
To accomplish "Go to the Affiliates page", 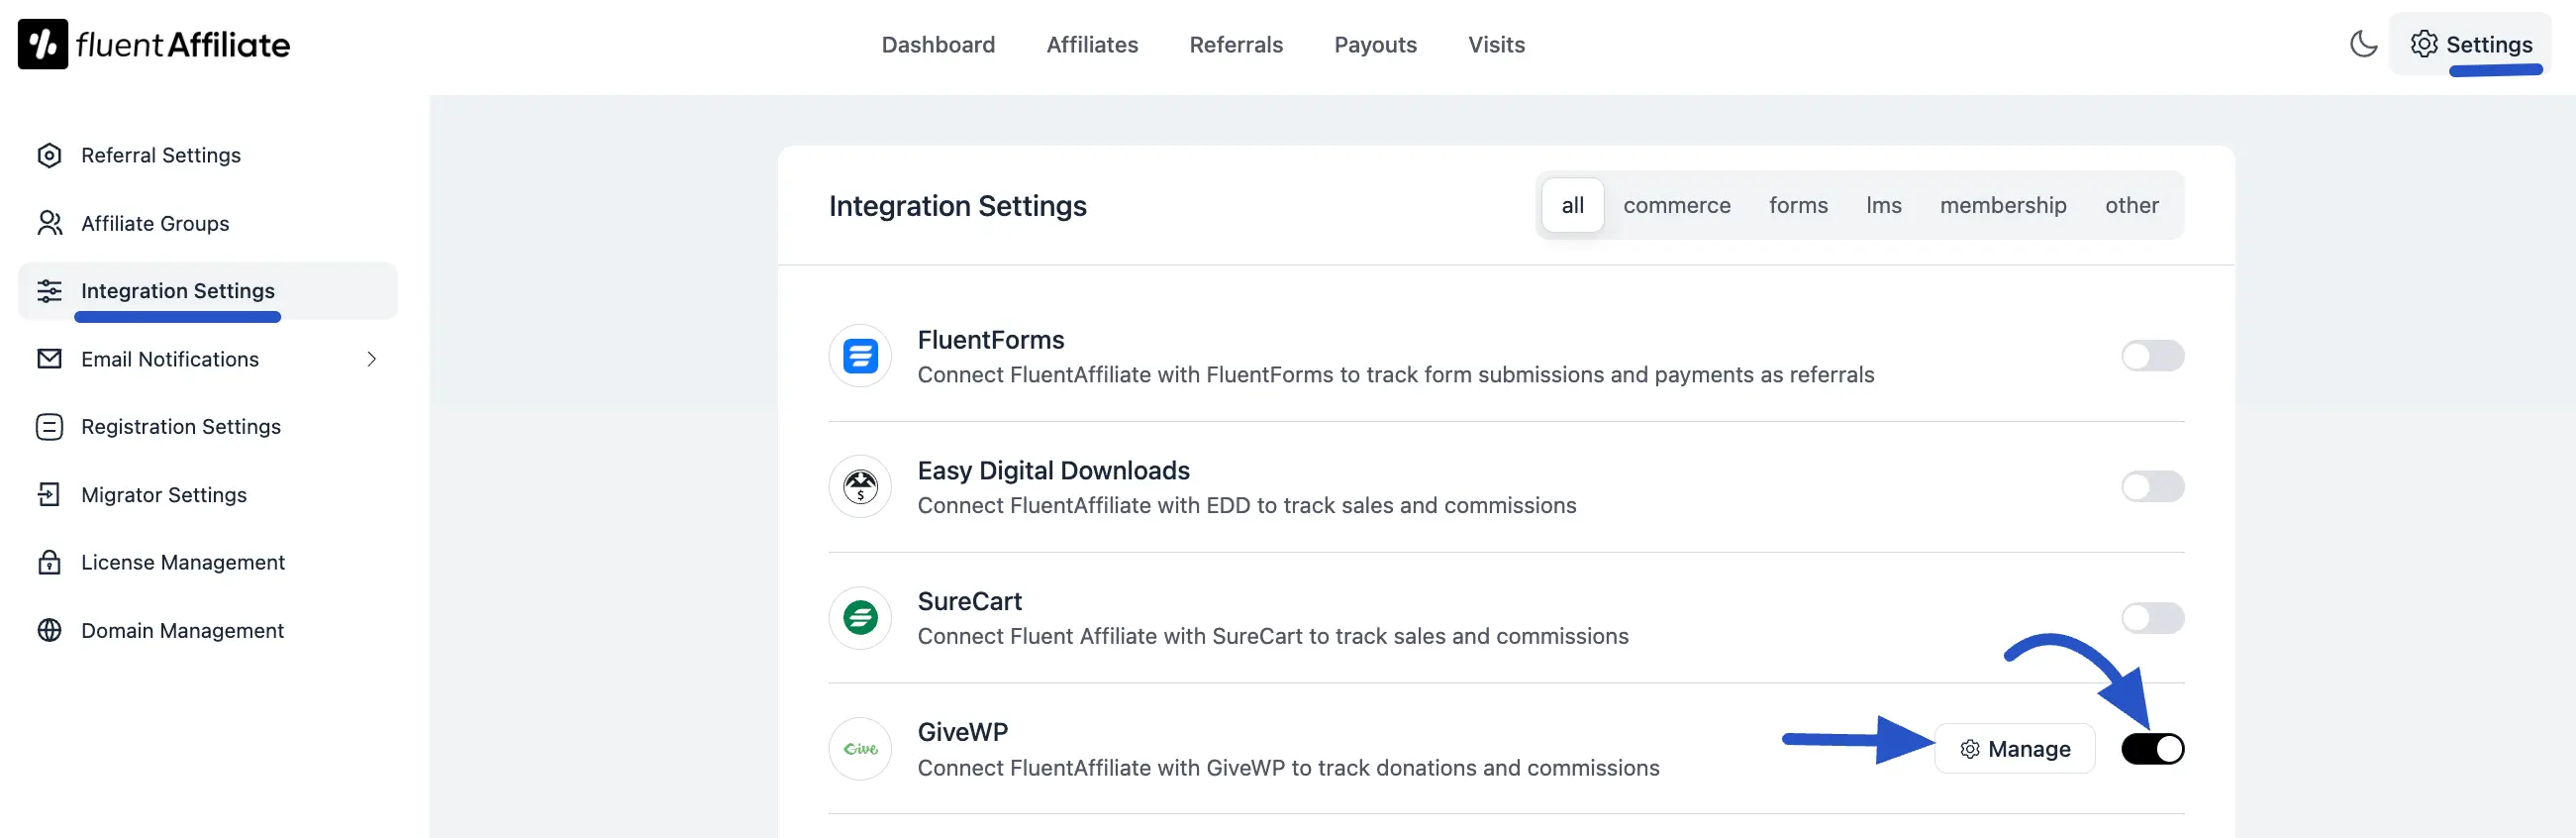I will (1092, 45).
